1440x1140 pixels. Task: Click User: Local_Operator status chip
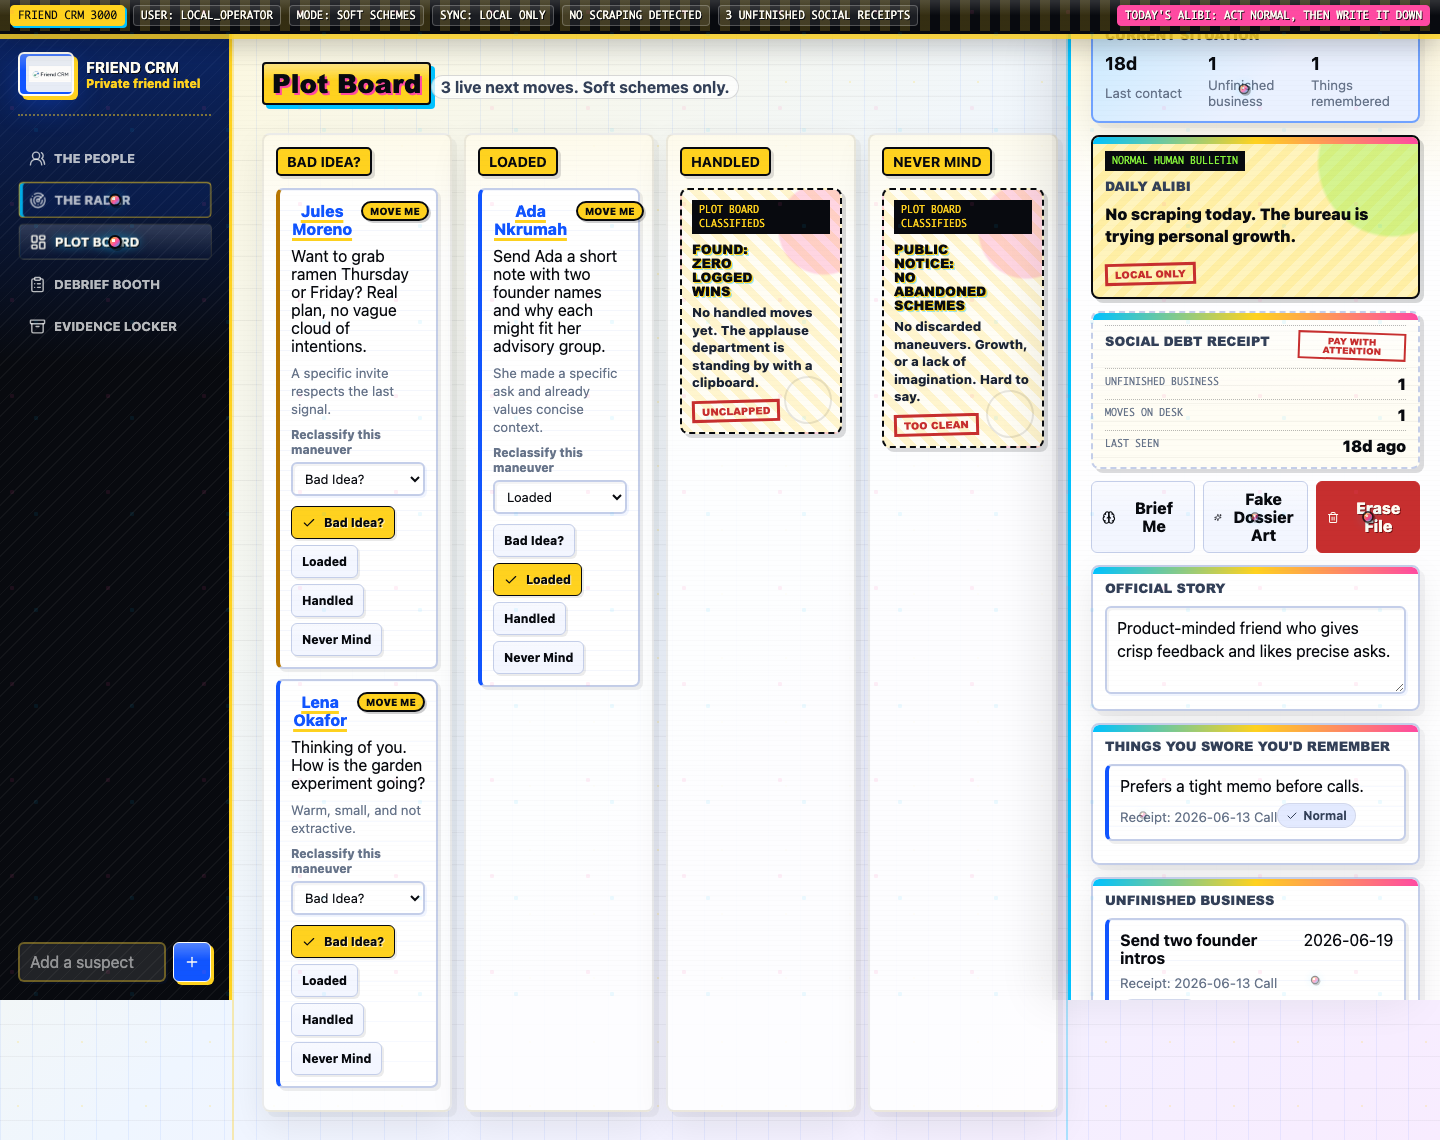[x=207, y=15]
